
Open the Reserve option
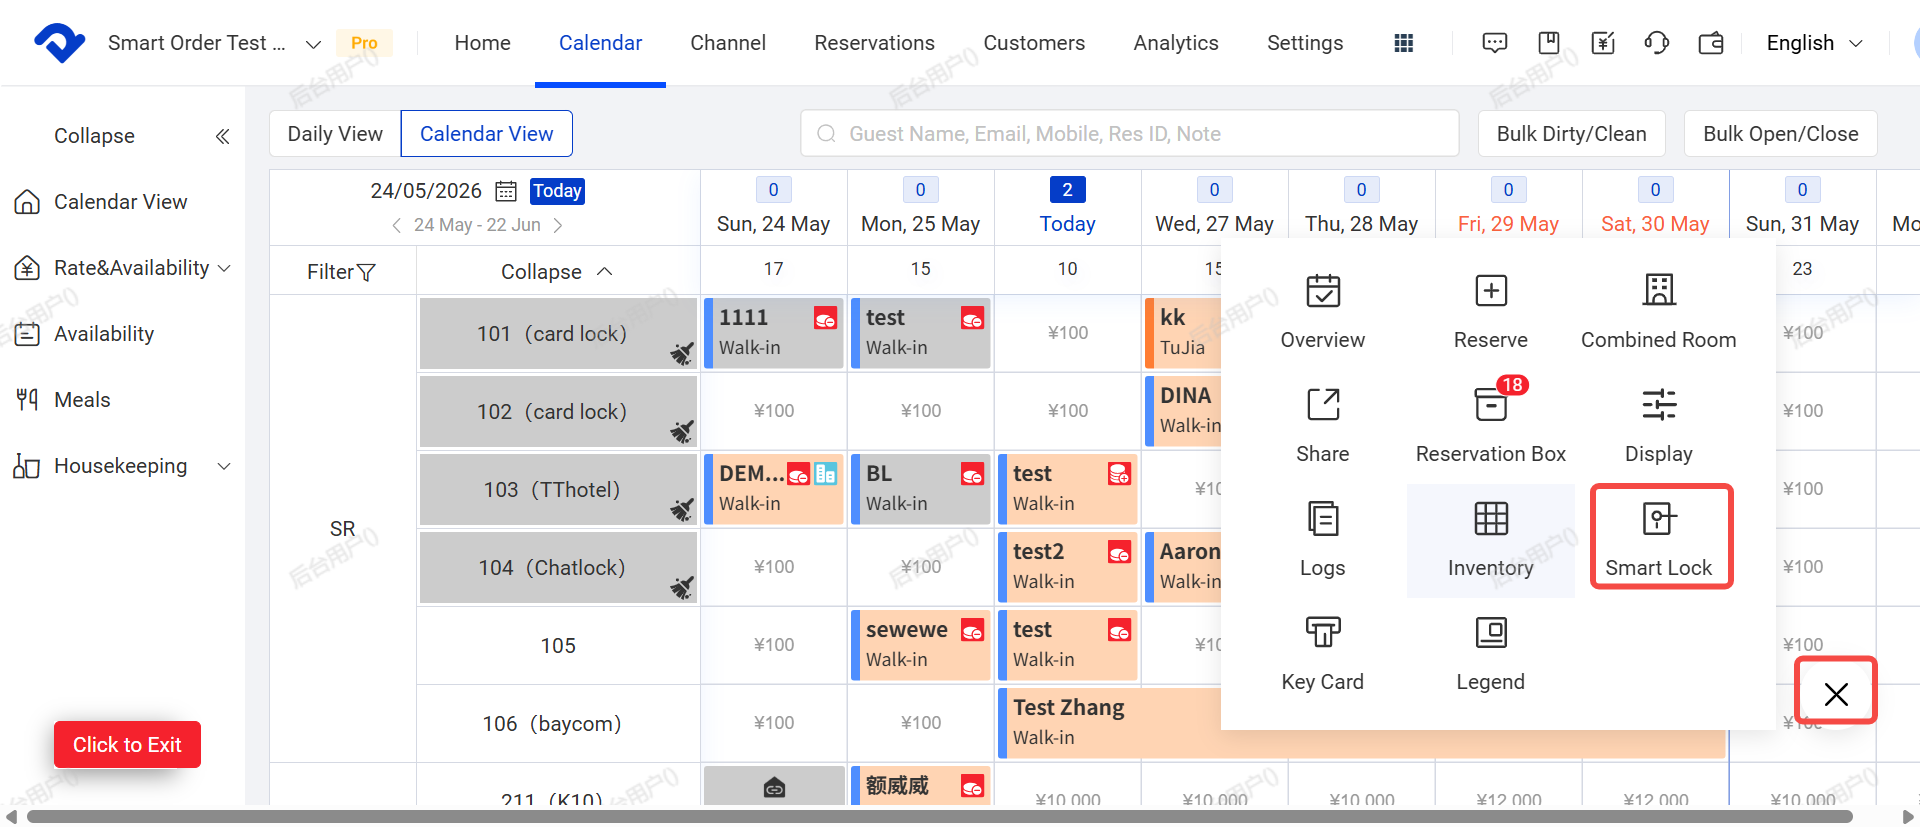point(1490,312)
